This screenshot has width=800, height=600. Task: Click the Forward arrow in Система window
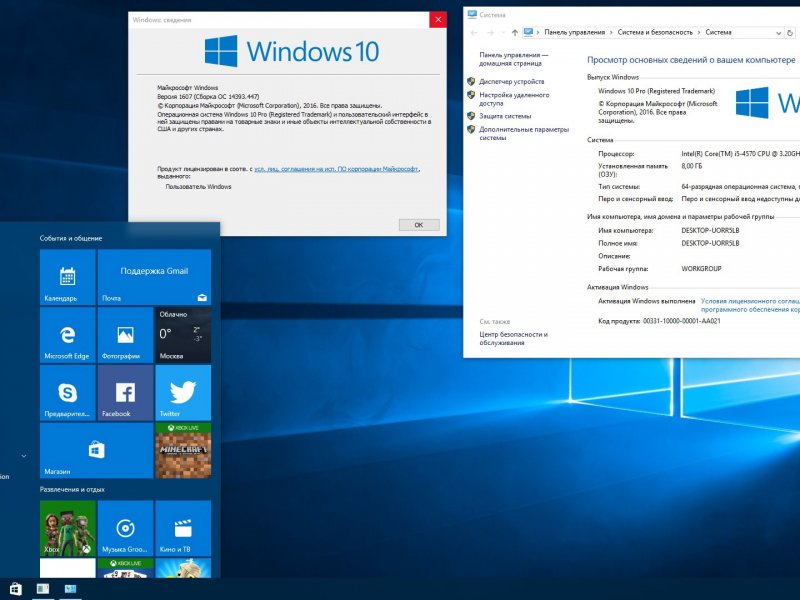pyautogui.click(x=490, y=33)
